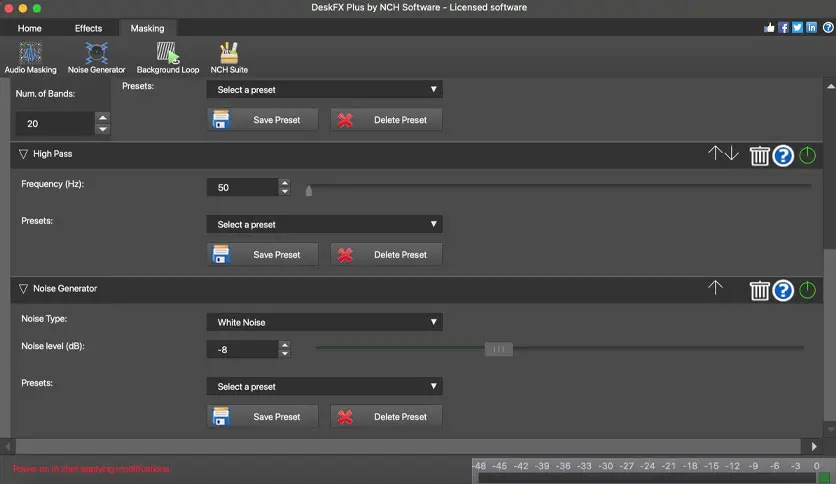Share on Twitter icon
Viewport: 836px width, 484px height.
[x=797, y=28]
